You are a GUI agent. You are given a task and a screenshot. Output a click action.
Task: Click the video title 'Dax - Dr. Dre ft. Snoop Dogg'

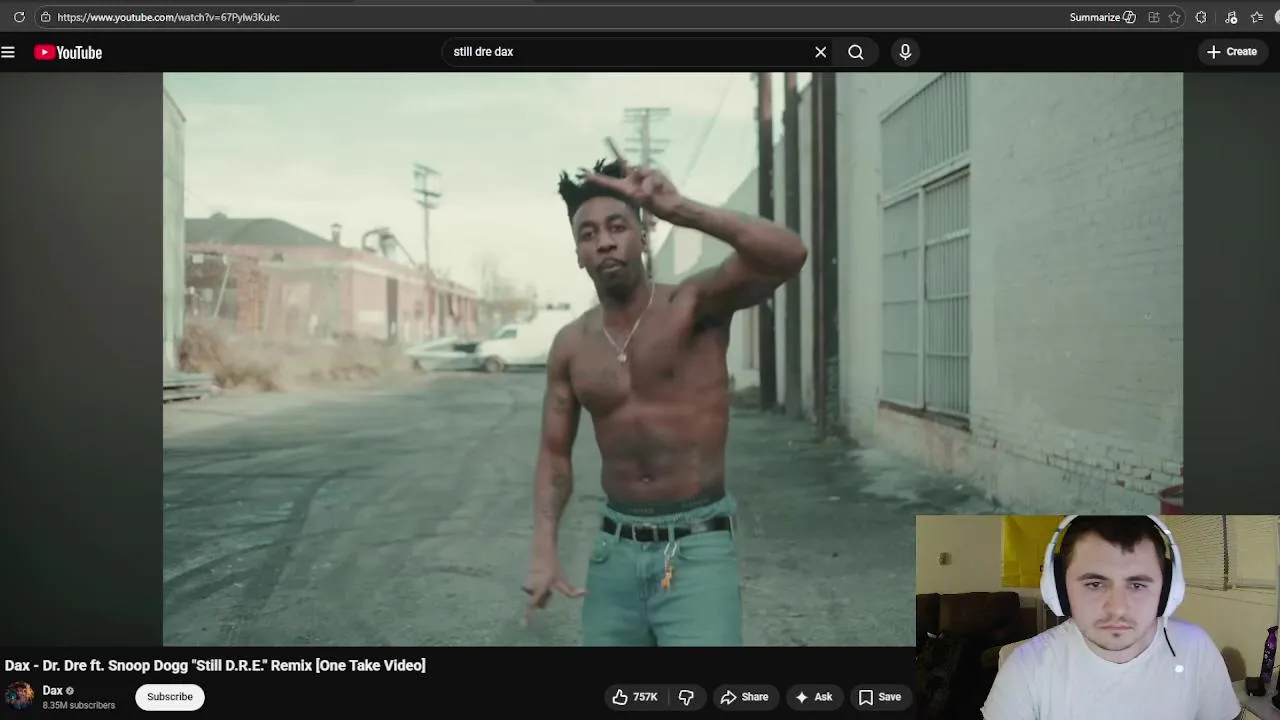pos(215,665)
